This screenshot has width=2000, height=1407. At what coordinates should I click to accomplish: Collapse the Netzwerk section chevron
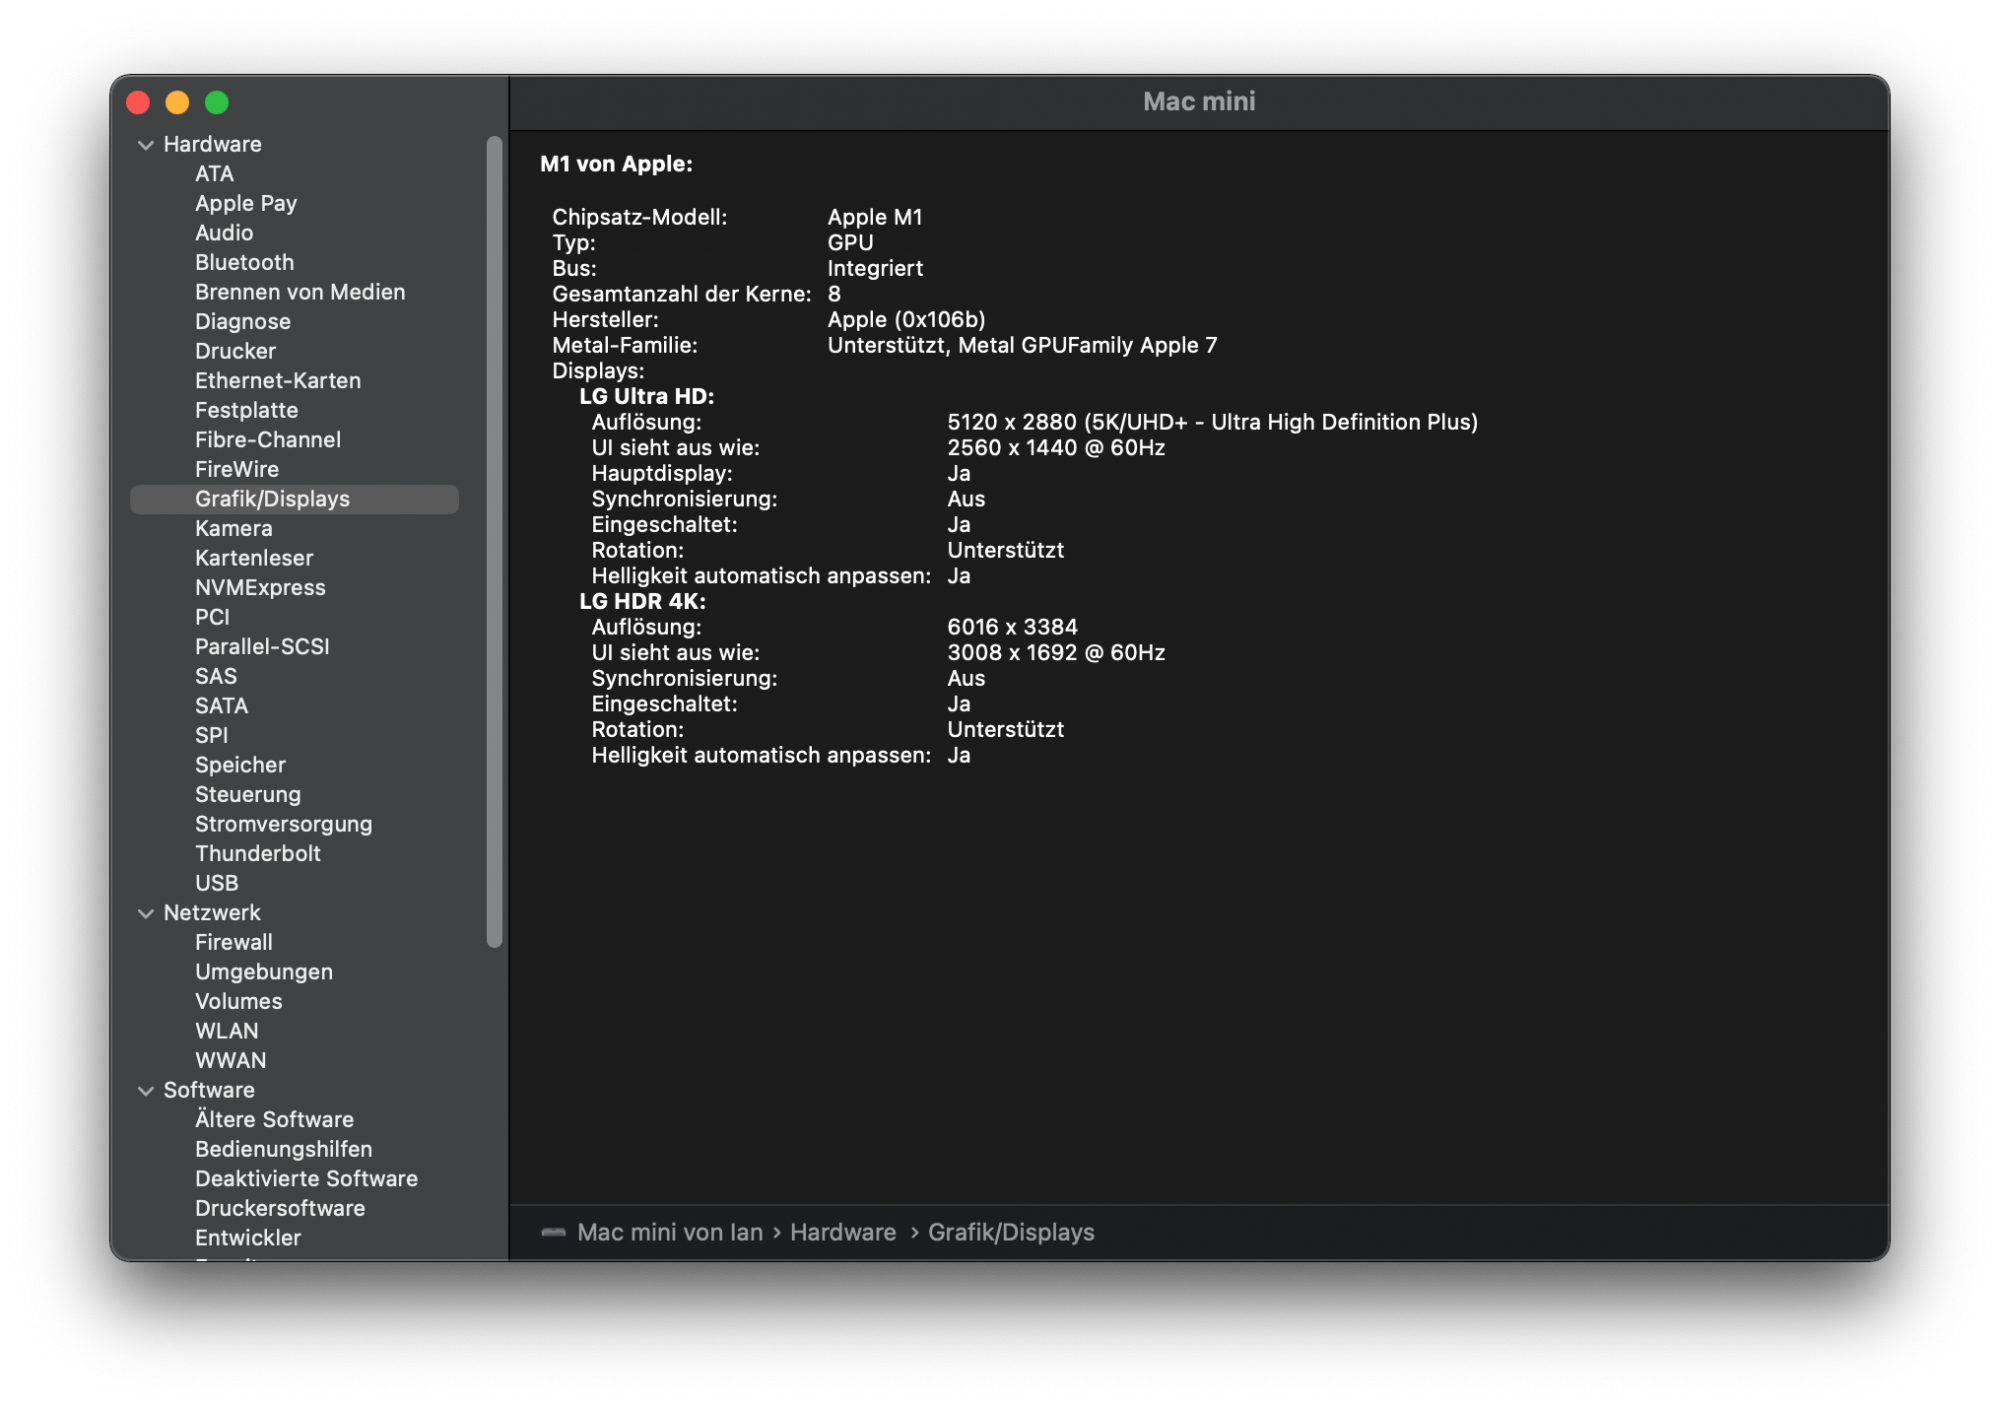click(x=146, y=913)
